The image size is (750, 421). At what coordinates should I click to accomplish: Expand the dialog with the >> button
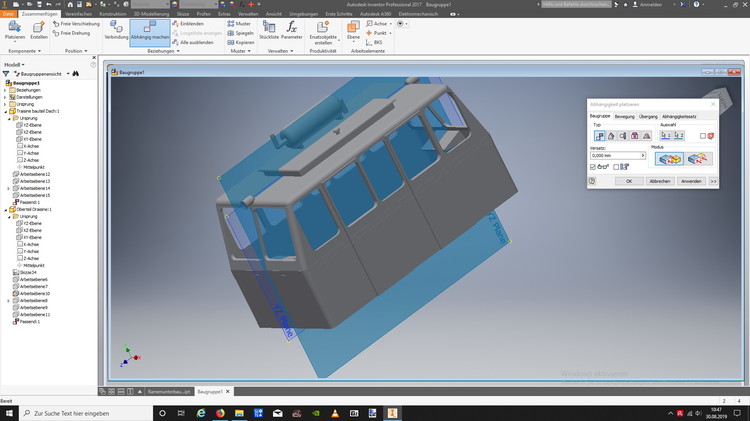(x=713, y=181)
